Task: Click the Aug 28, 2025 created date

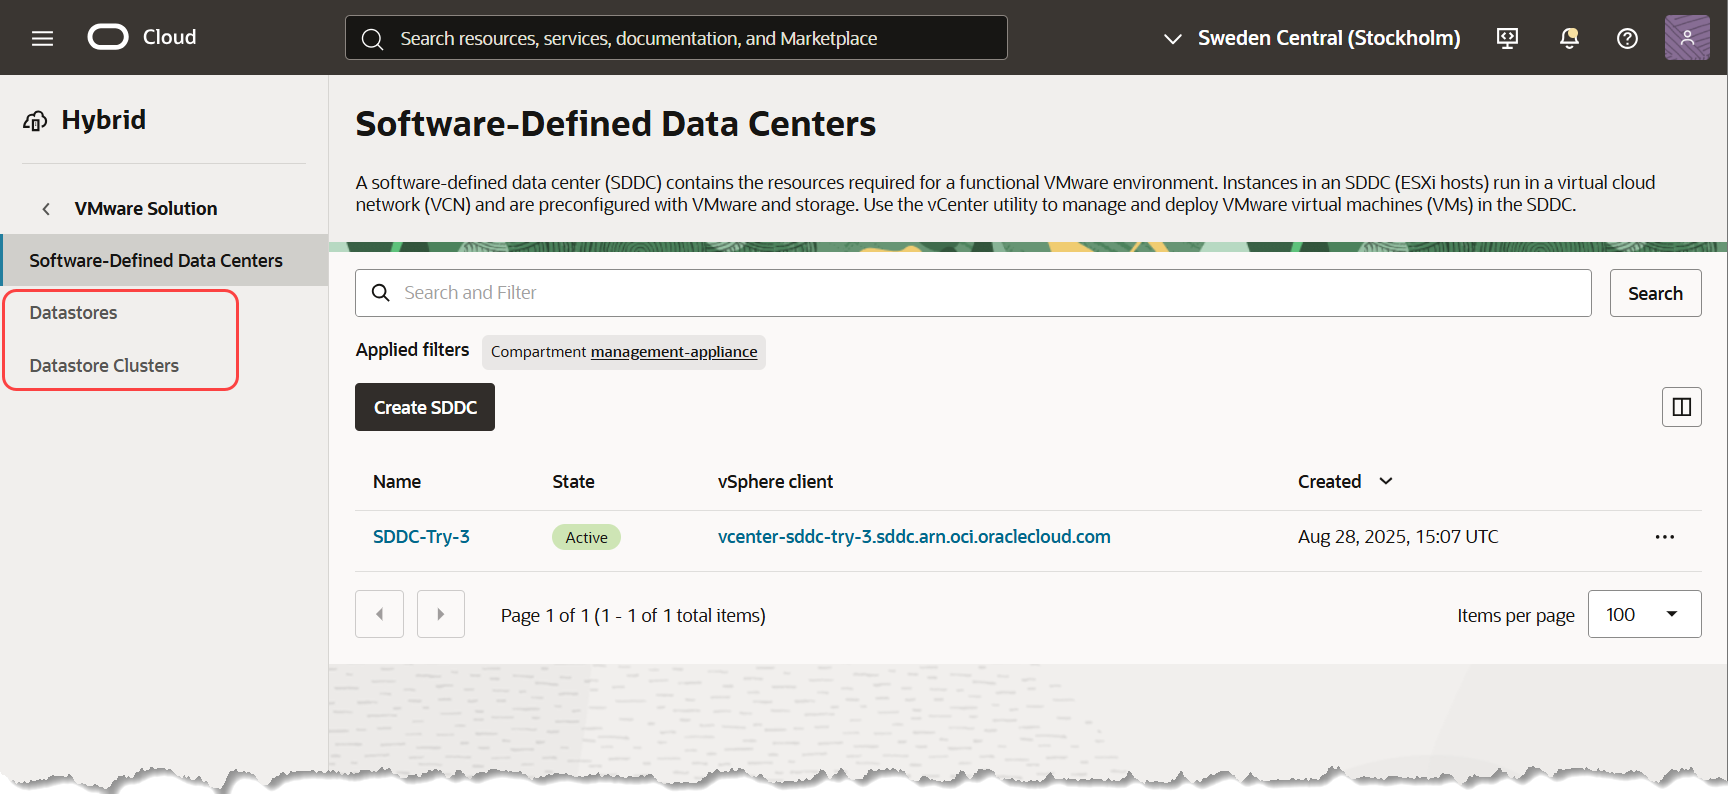Action: tap(1398, 537)
